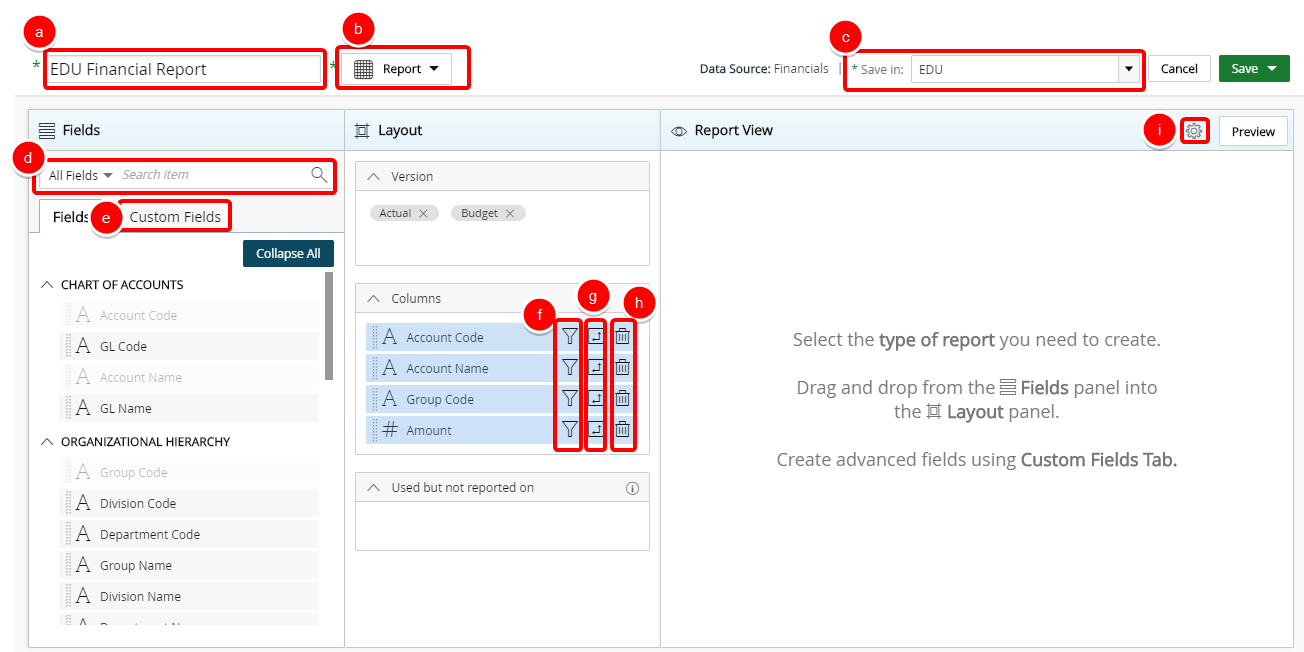
Task: Click the Preview button
Action: coord(1253,131)
